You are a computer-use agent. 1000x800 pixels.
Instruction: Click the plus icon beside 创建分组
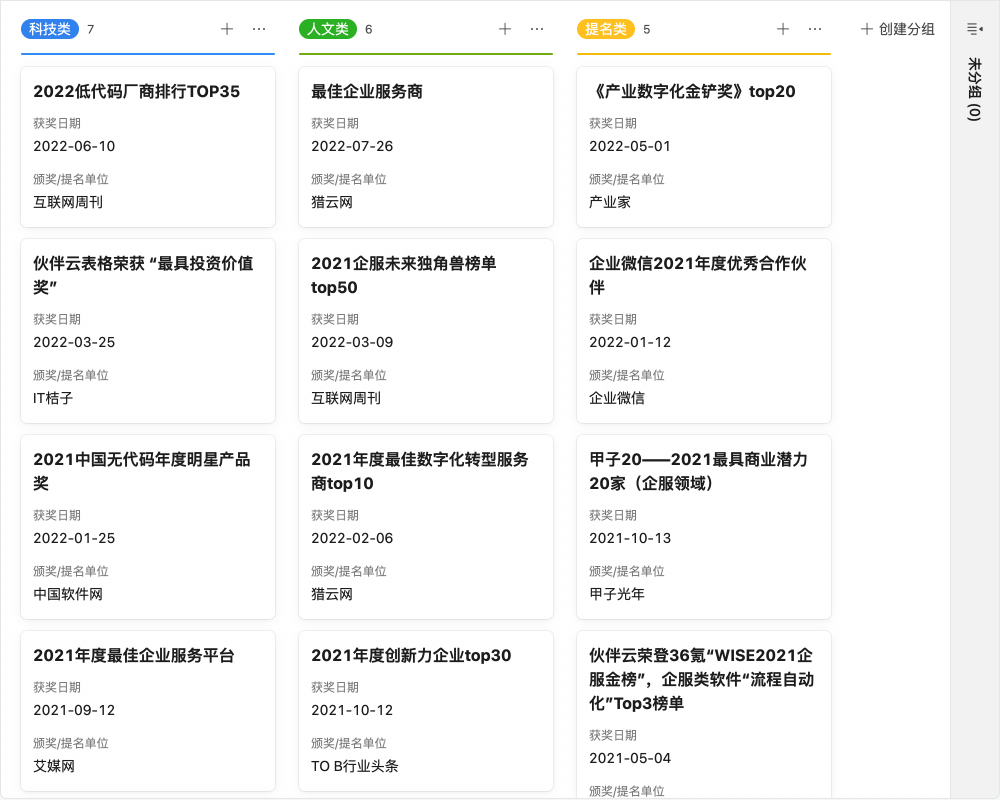click(x=866, y=29)
